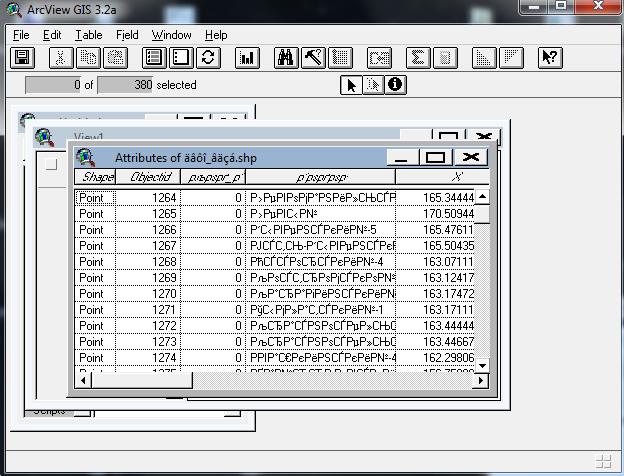This screenshot has height=476, width=624.
Task: Select the Point cell of row 1264
Action: (95, 198)
